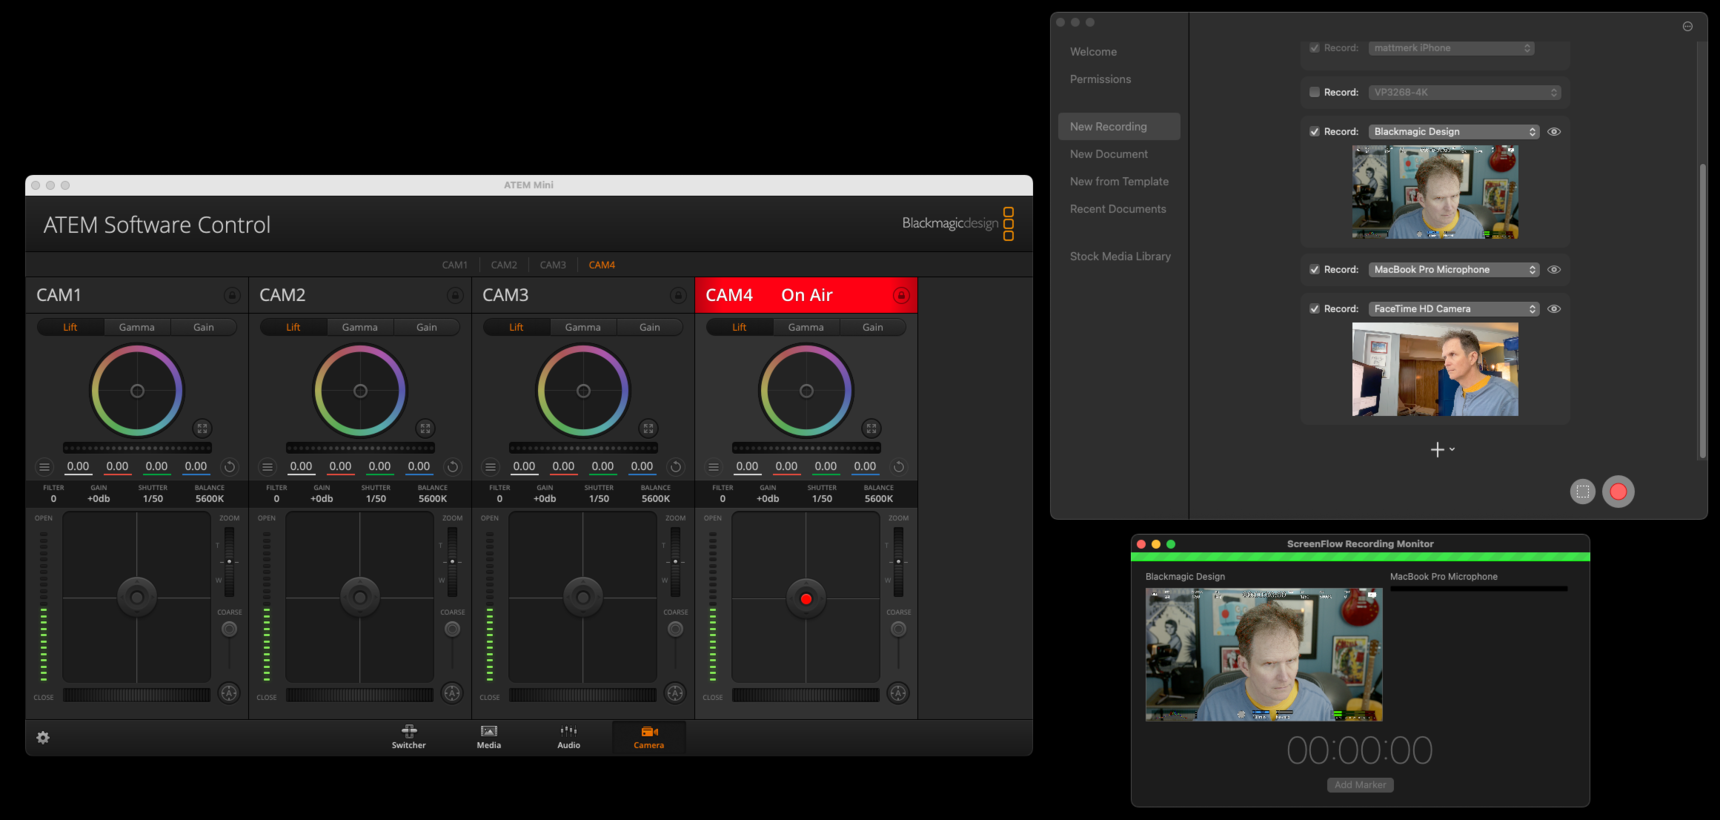Toggle Blackmagic Design preview eye icon

pyautogui.click(x=1554, y=131)
